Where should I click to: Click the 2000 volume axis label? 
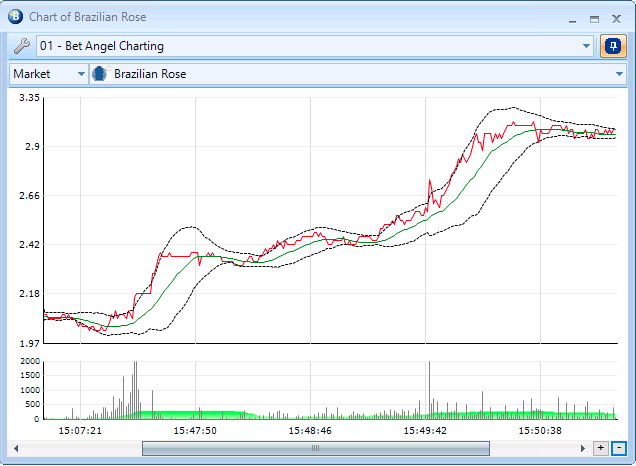(x=30, y=361)
